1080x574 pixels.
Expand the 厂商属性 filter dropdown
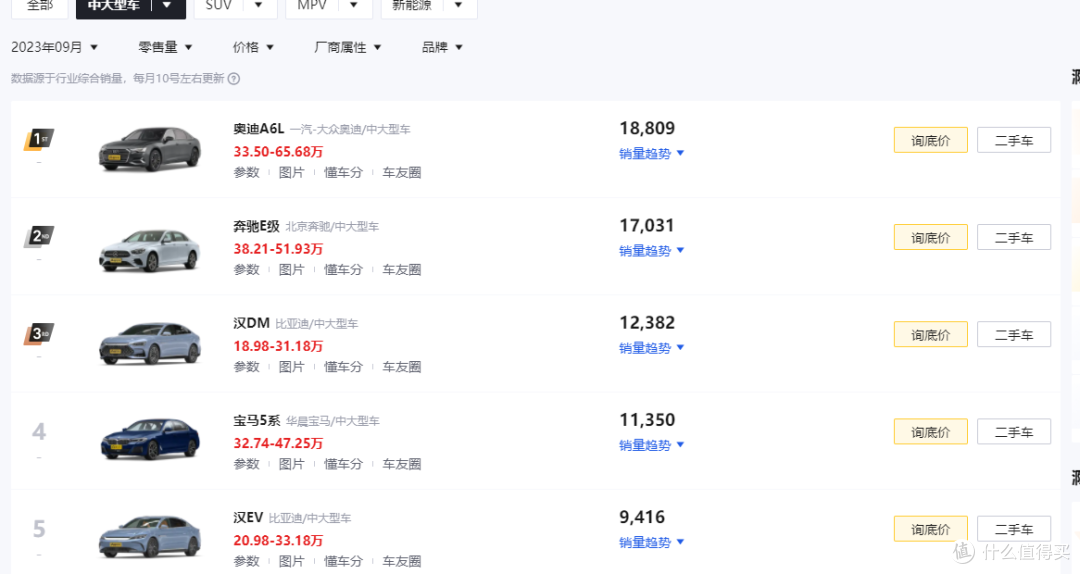(x=347, y=47)
